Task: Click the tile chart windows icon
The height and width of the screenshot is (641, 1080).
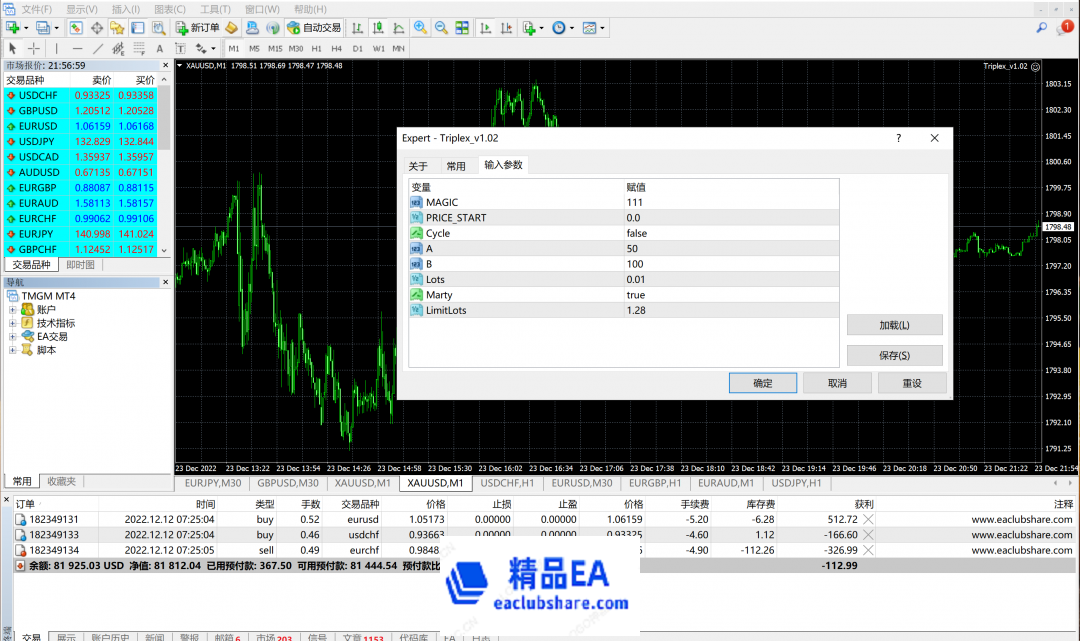Action: click(x=461, y=28)
